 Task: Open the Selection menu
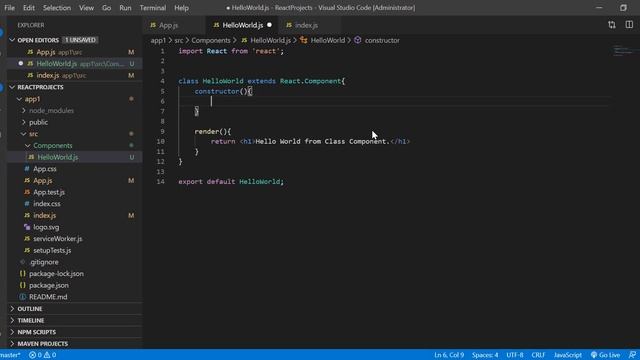coord(57,8)
